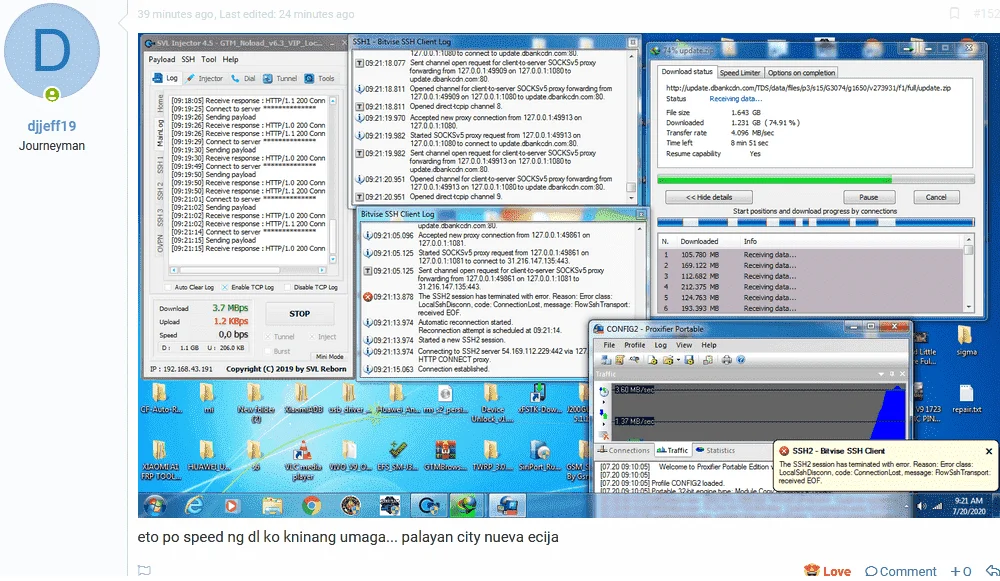1000x581 pixels.
Task: Open dropdown arrow beside Proxifier open-profile icon
Action: 678,360
